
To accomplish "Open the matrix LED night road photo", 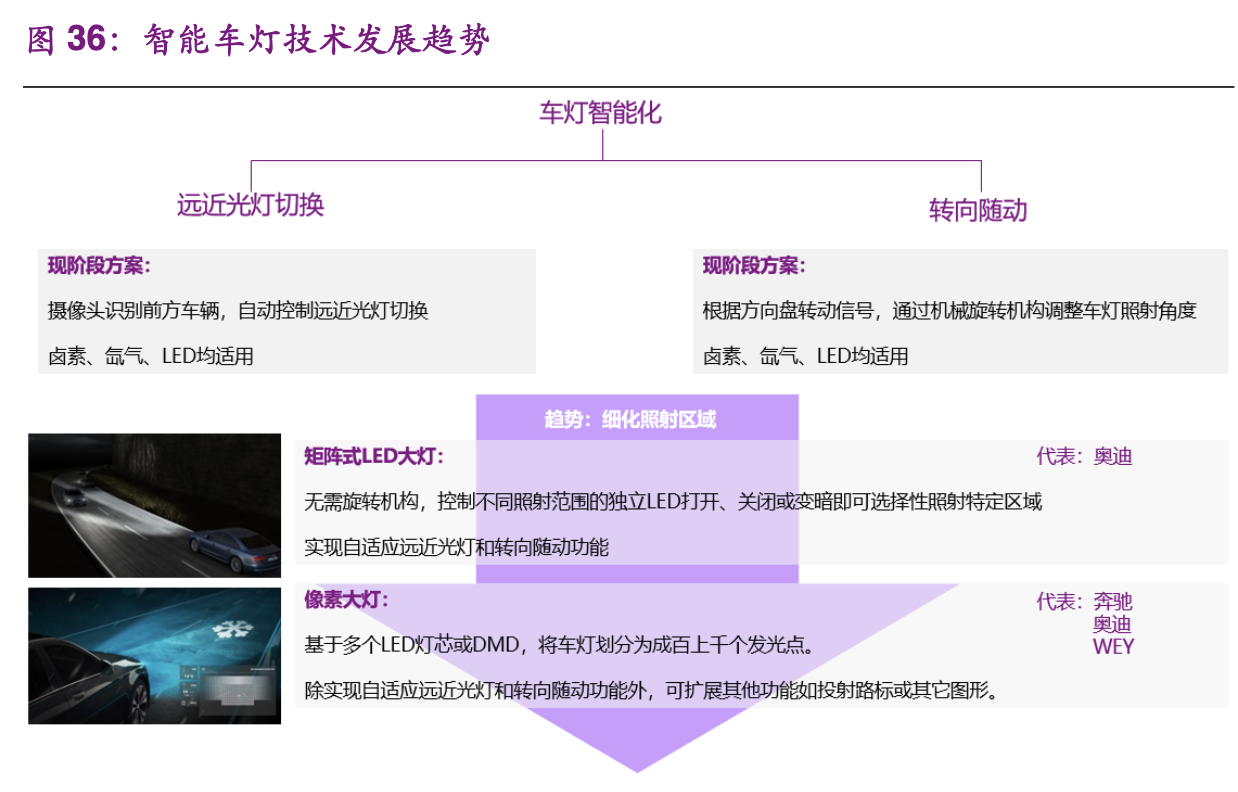I will pos(154,505).
